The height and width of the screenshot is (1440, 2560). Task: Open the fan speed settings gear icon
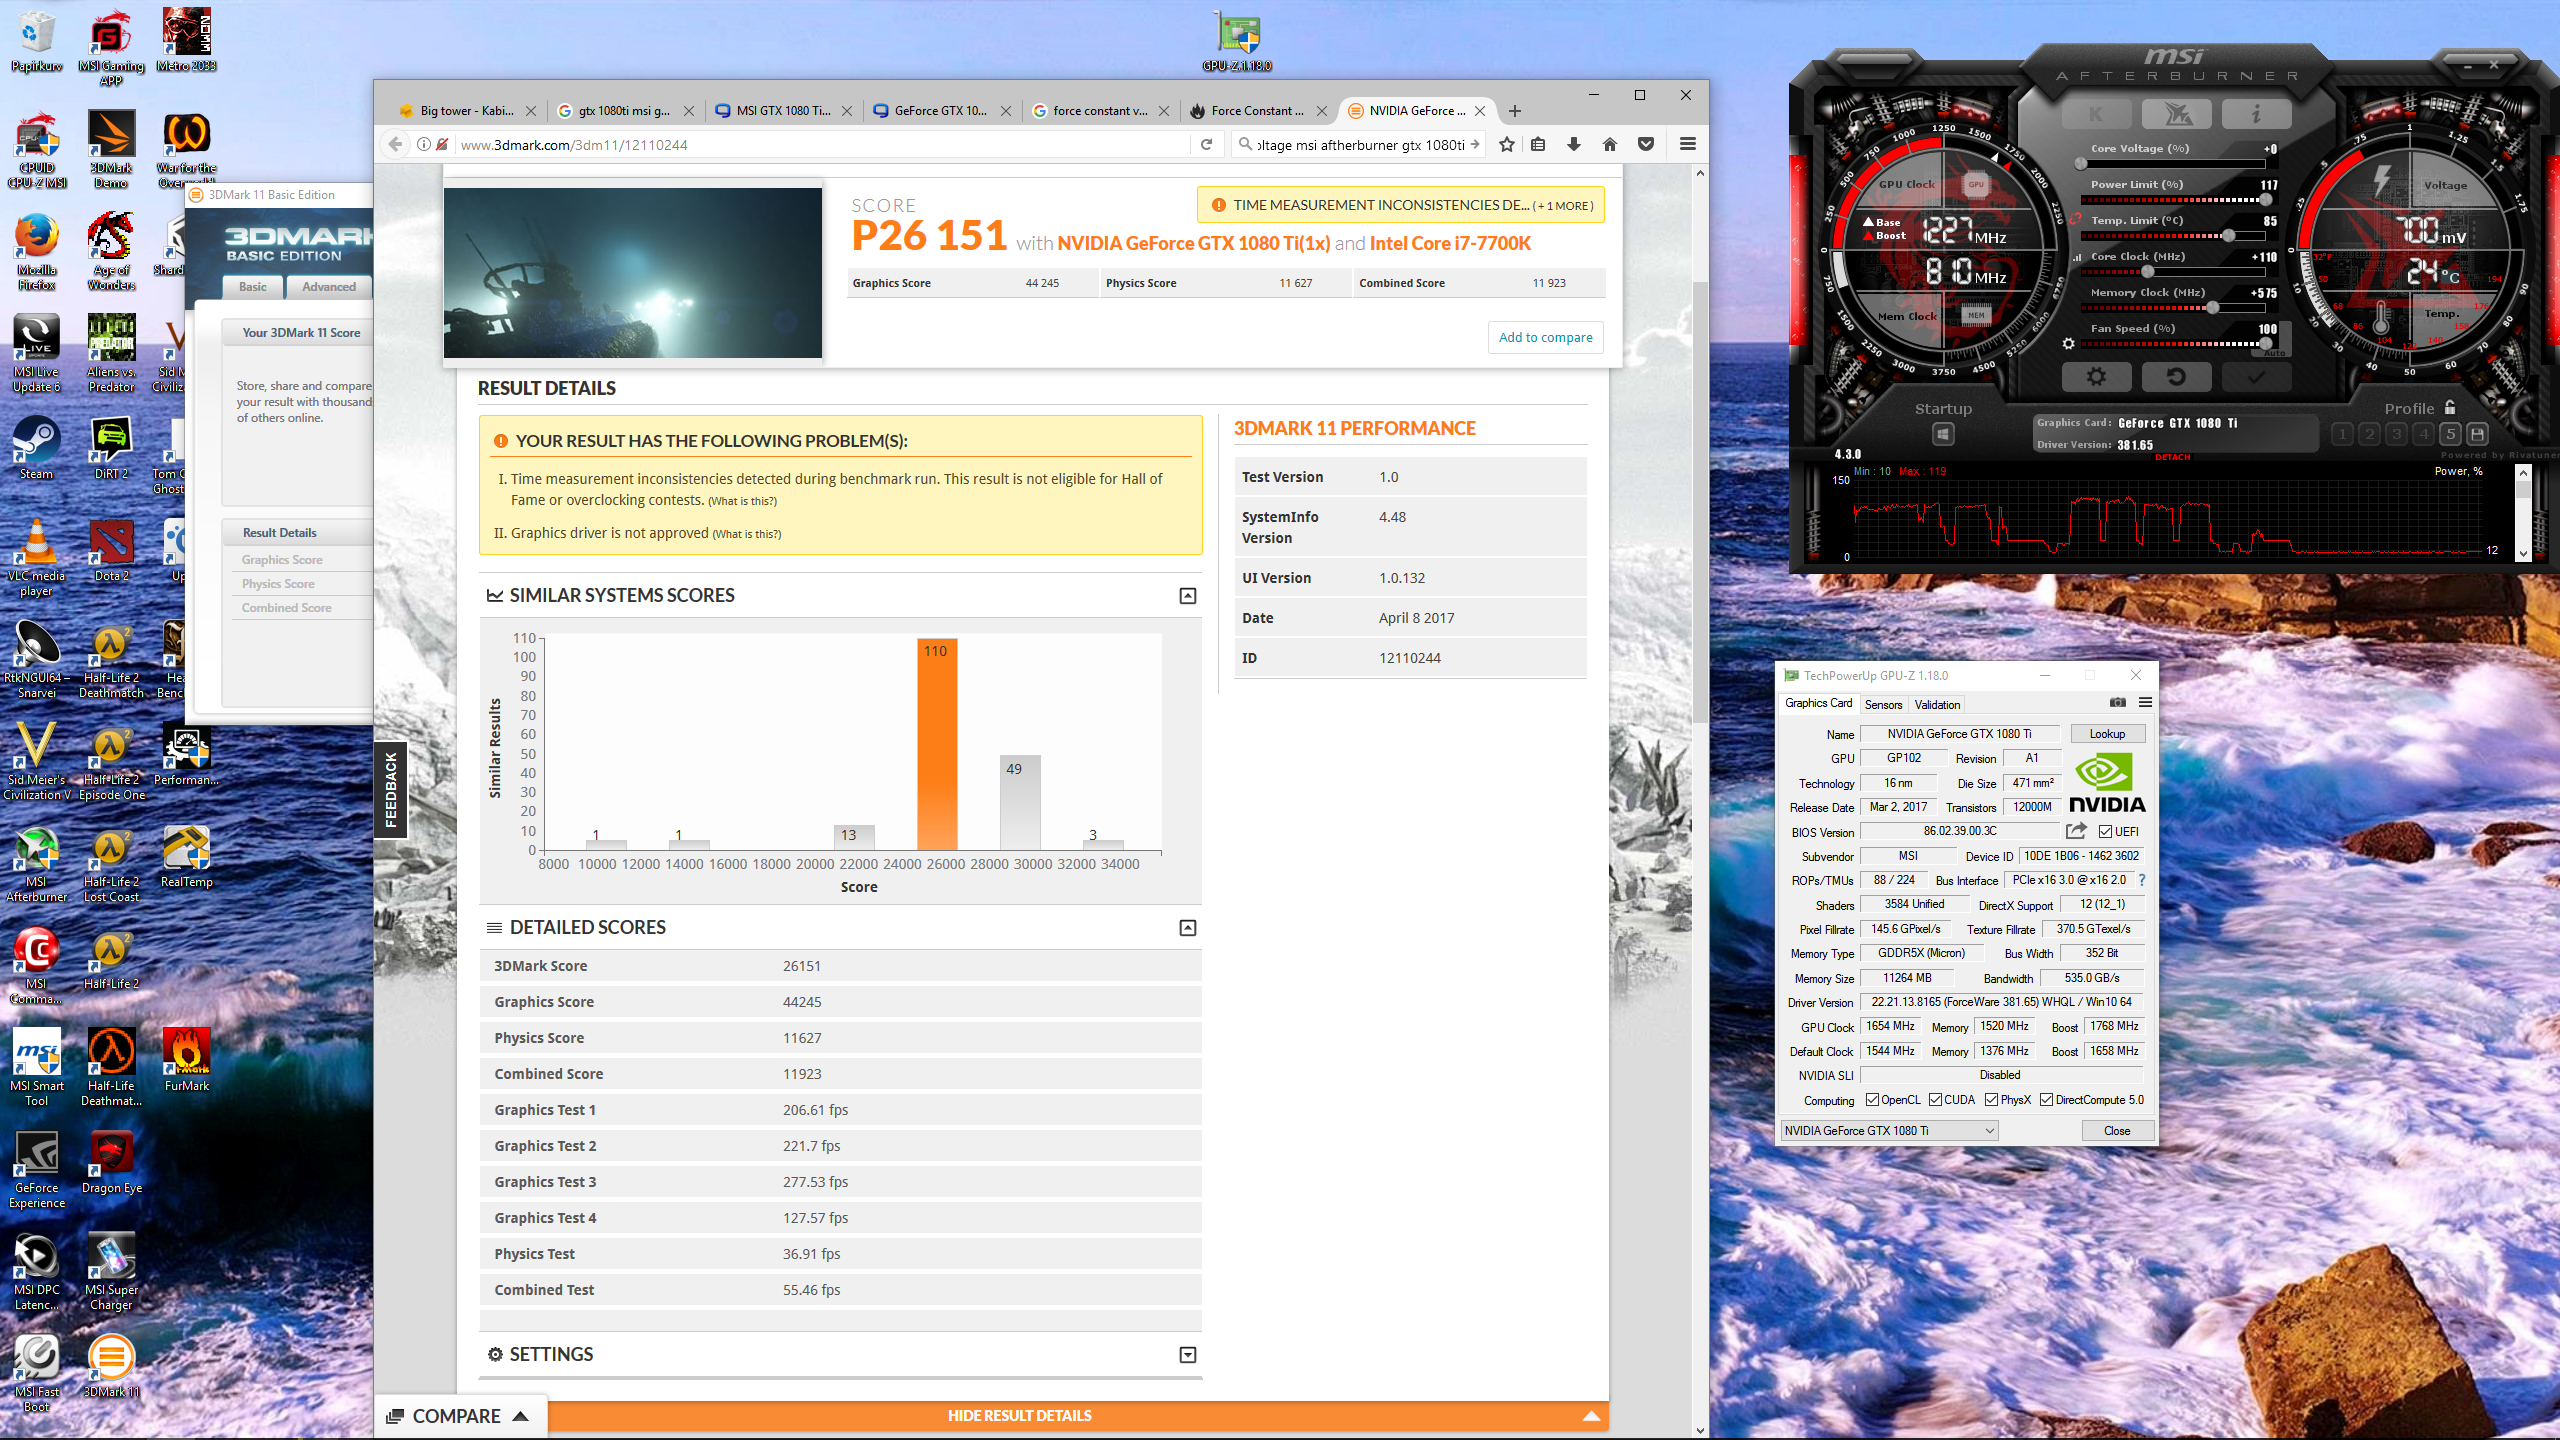[2069, 343]
